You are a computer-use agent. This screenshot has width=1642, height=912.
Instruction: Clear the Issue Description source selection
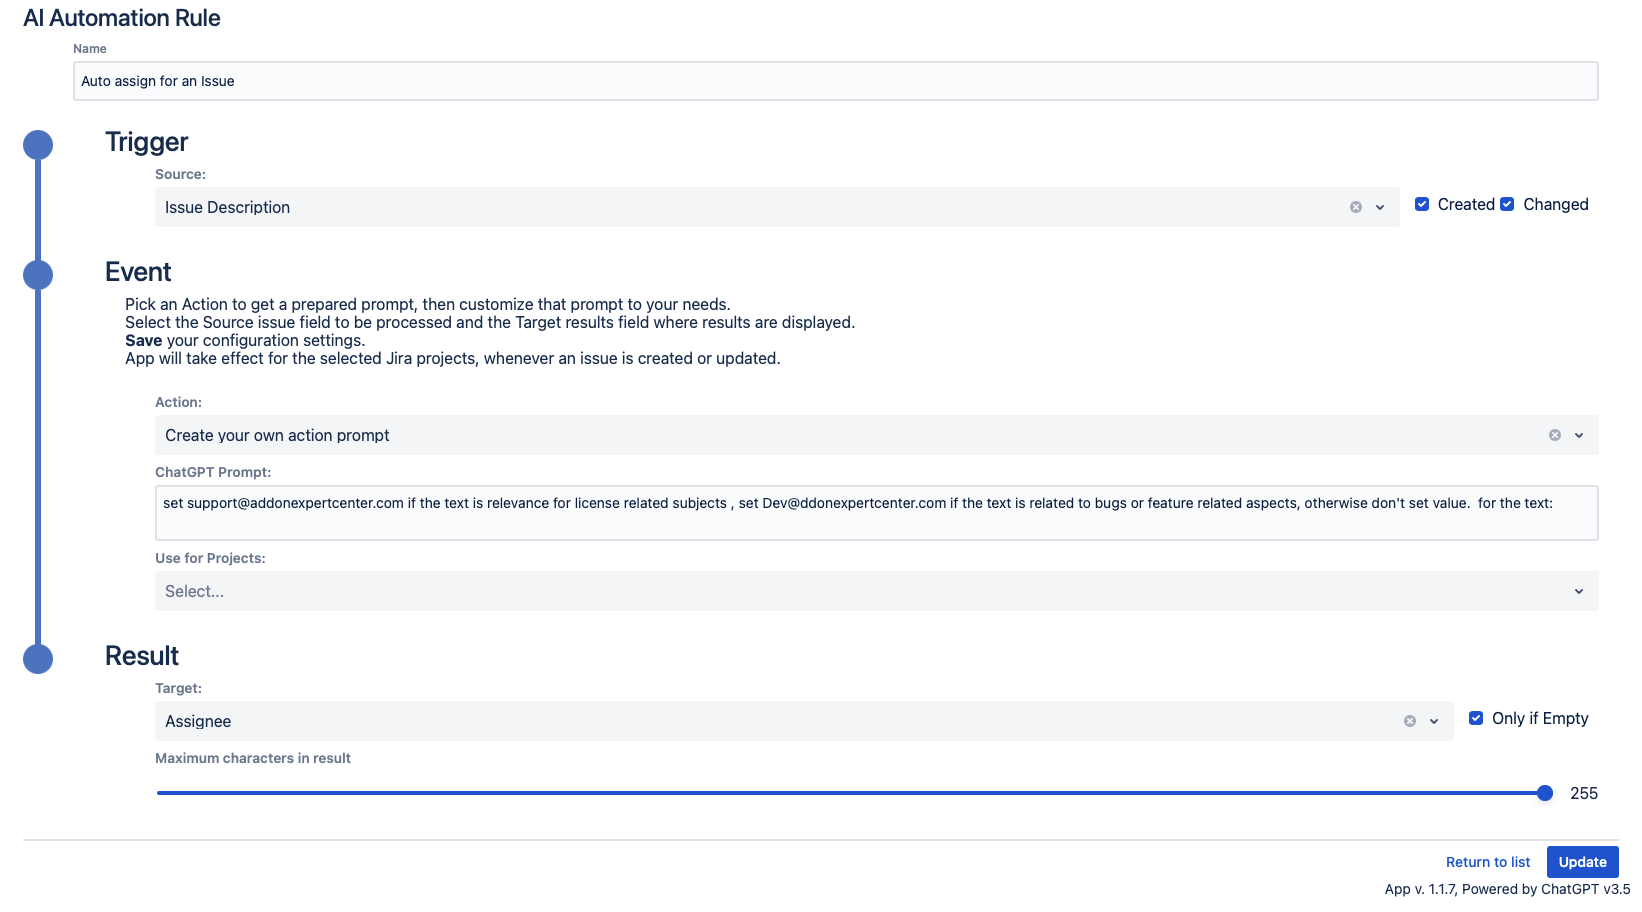(x=1356, y=207)
